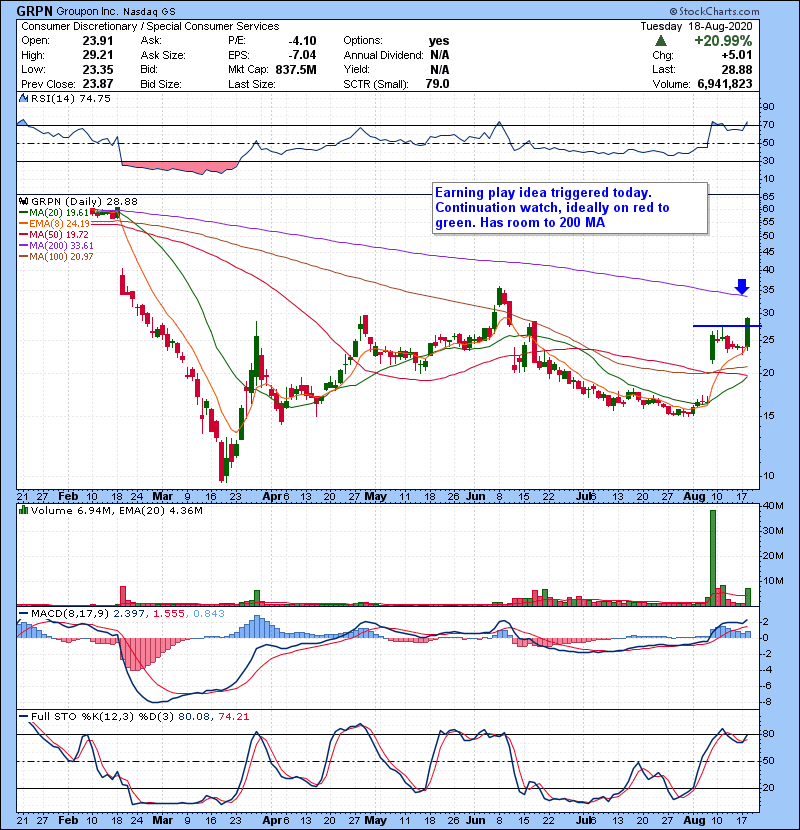Click the blue down-arrow annotation marker
800x830 pixels.
tap(741, 286)
